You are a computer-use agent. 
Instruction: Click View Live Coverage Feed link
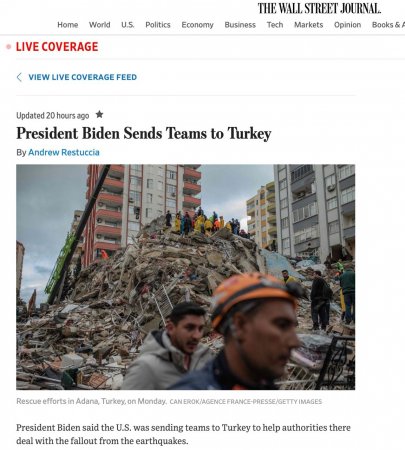83,77
